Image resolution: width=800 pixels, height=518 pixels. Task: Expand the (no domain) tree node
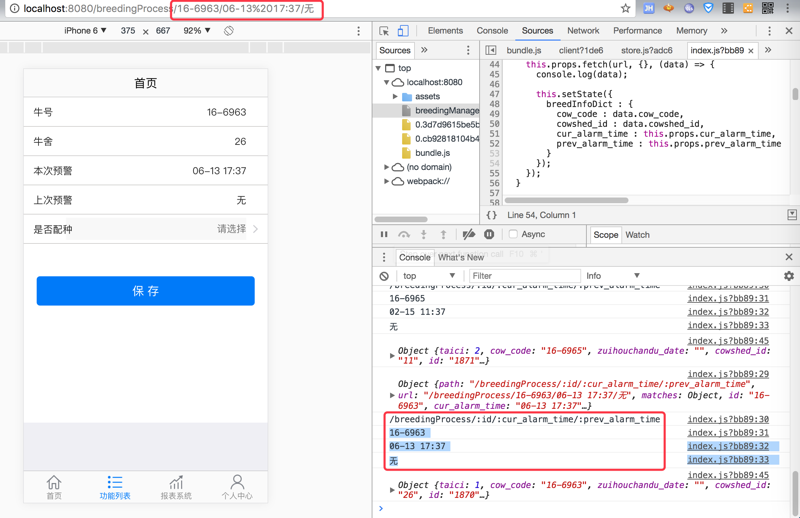pos(386,167)
